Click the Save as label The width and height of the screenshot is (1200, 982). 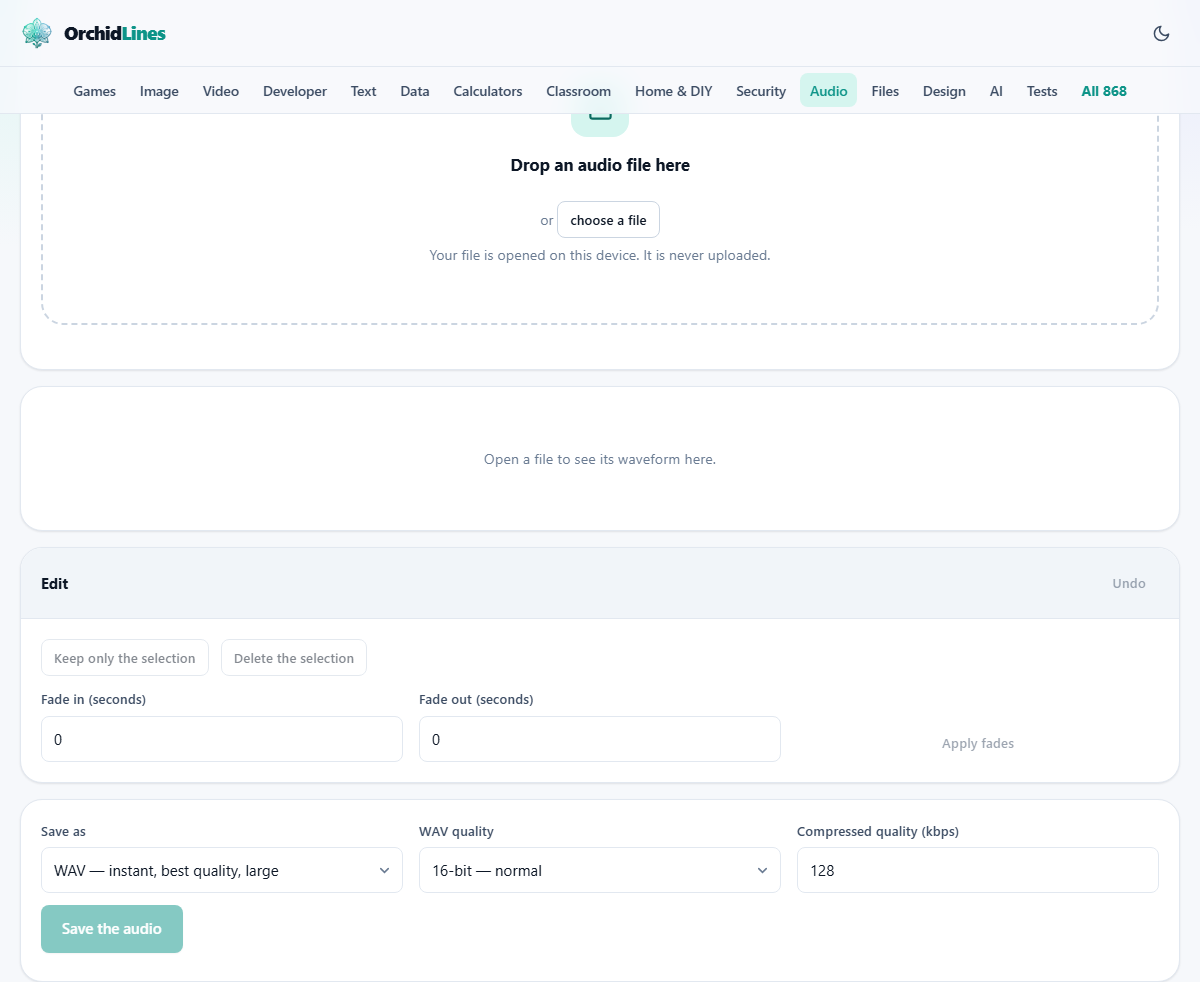click(x=63, y=831)
